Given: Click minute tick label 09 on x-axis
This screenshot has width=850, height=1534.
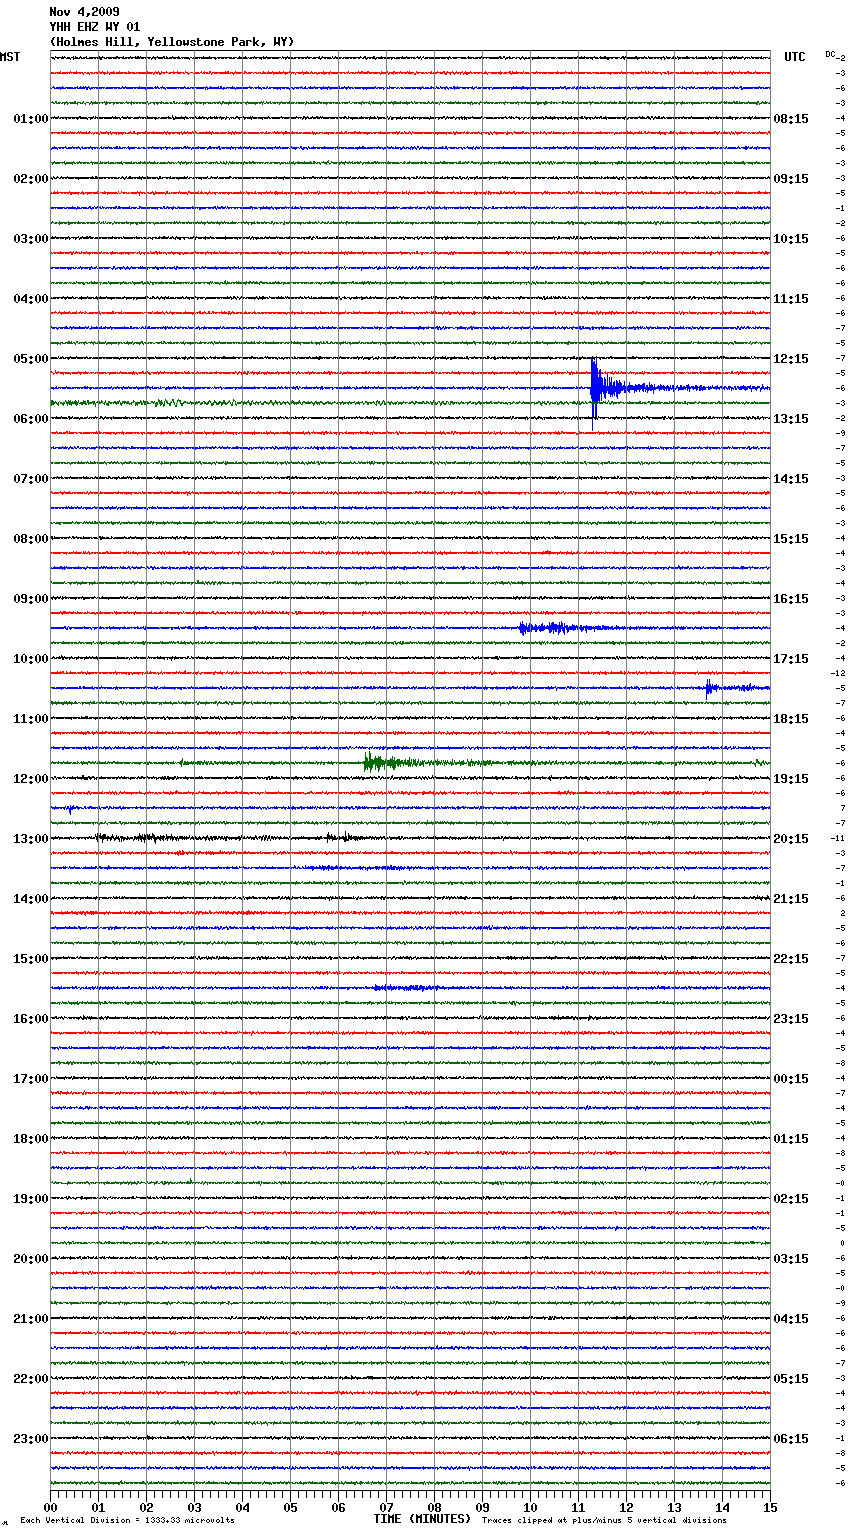Looking at the screenshot, I should click(x=482, y=1507).
